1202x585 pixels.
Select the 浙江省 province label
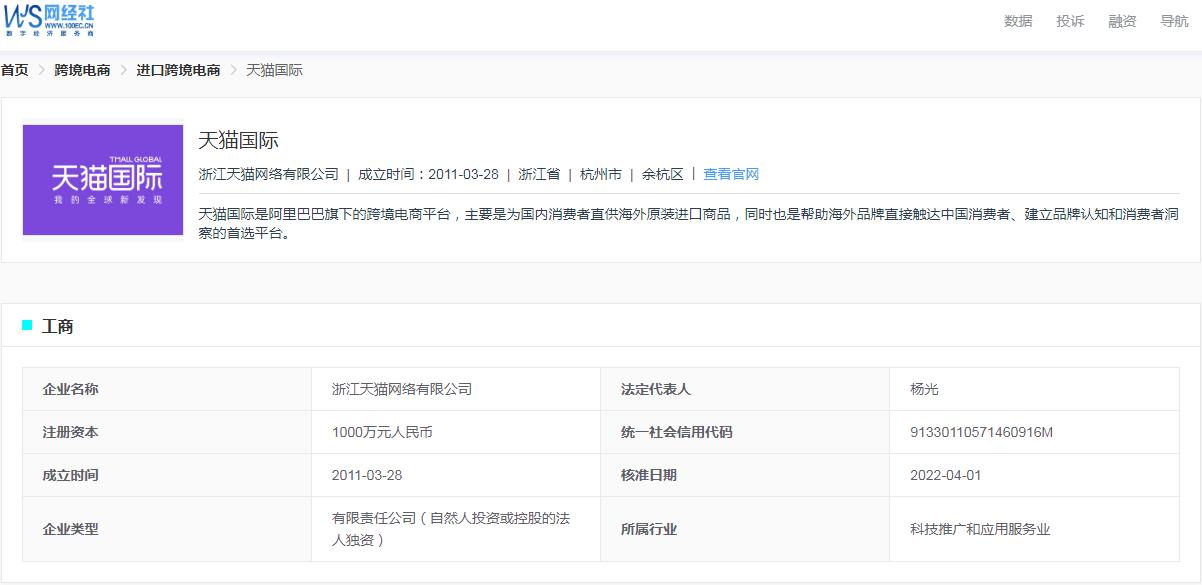[539, 173]
